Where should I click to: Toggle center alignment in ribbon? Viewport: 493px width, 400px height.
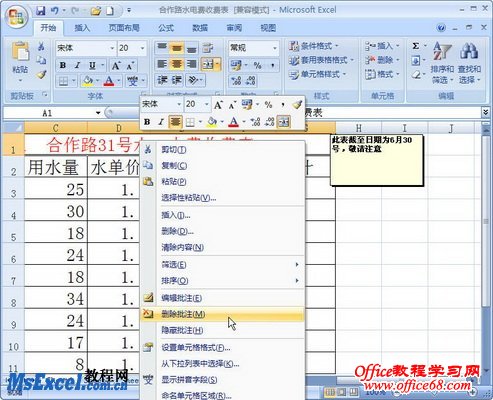(177, 64)
